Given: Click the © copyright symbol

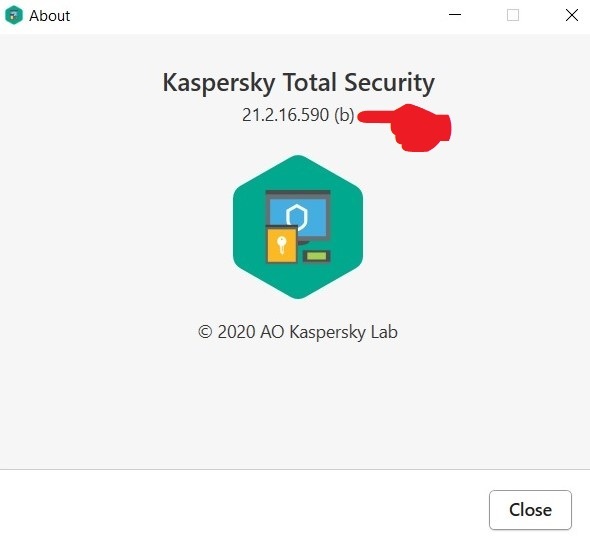Looking at the screenshot, I should [205, 332].
